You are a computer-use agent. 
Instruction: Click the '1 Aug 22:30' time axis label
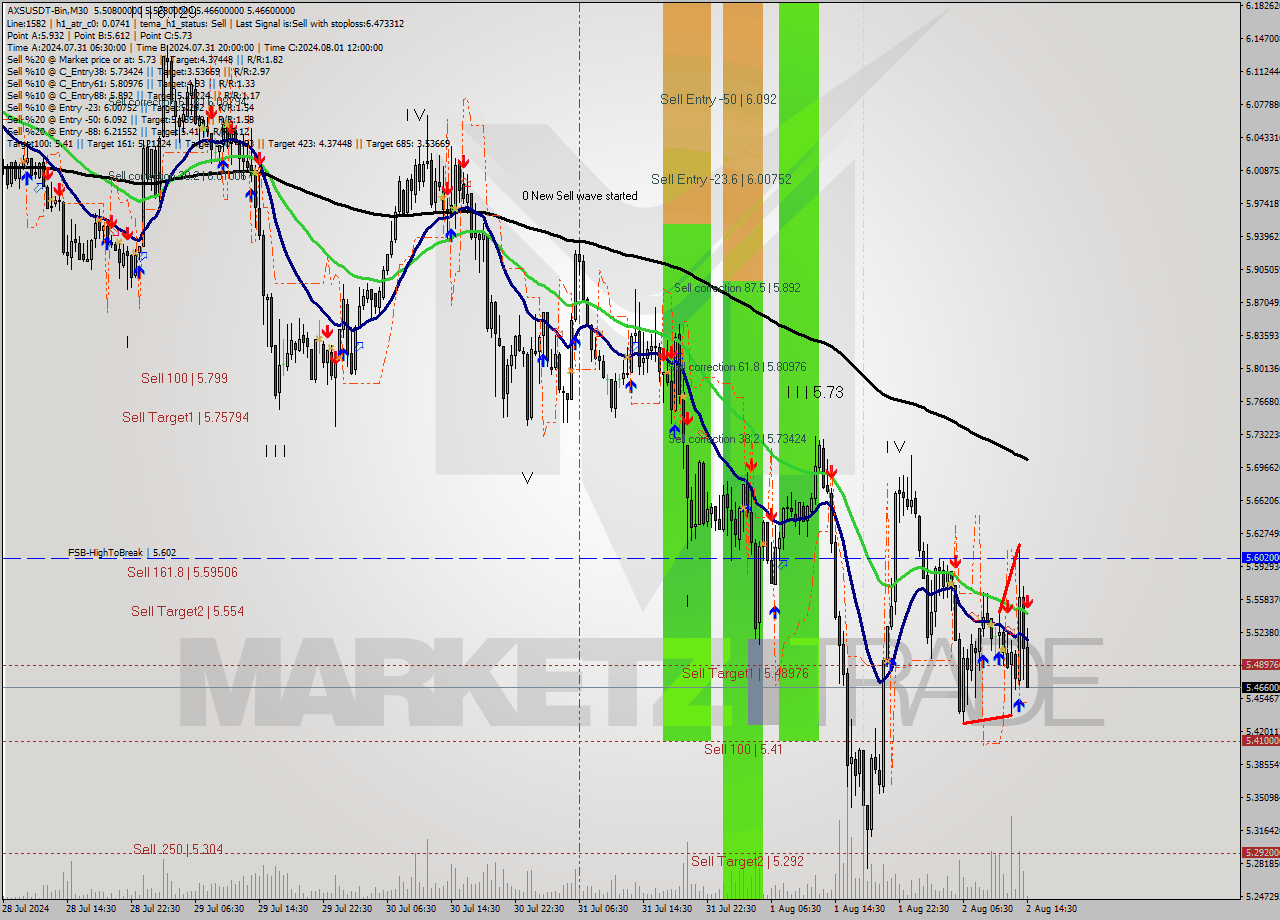[x=922, y=909]
